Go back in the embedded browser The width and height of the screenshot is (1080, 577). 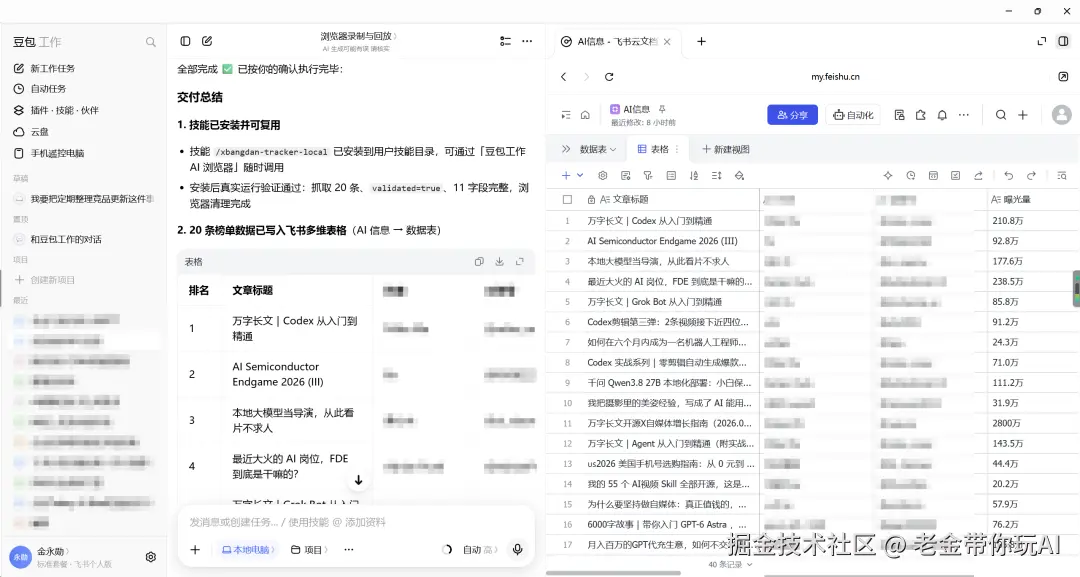(563, 77)
